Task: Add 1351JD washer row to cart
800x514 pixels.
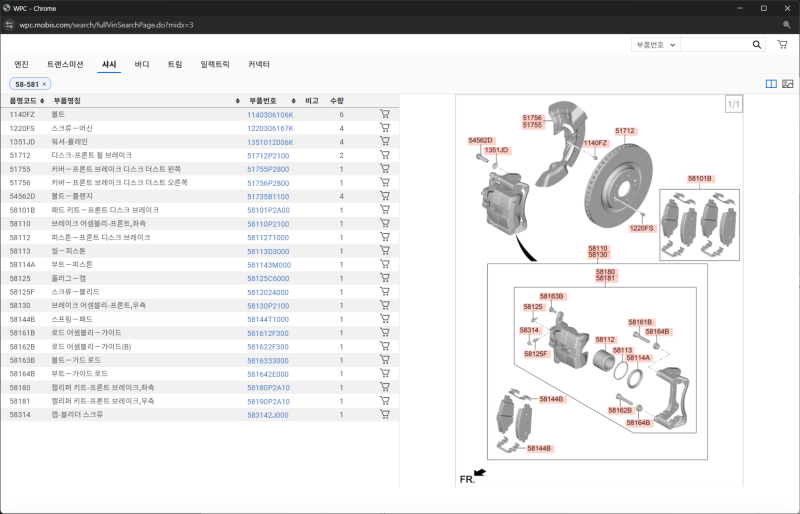Action: [385, 141]
